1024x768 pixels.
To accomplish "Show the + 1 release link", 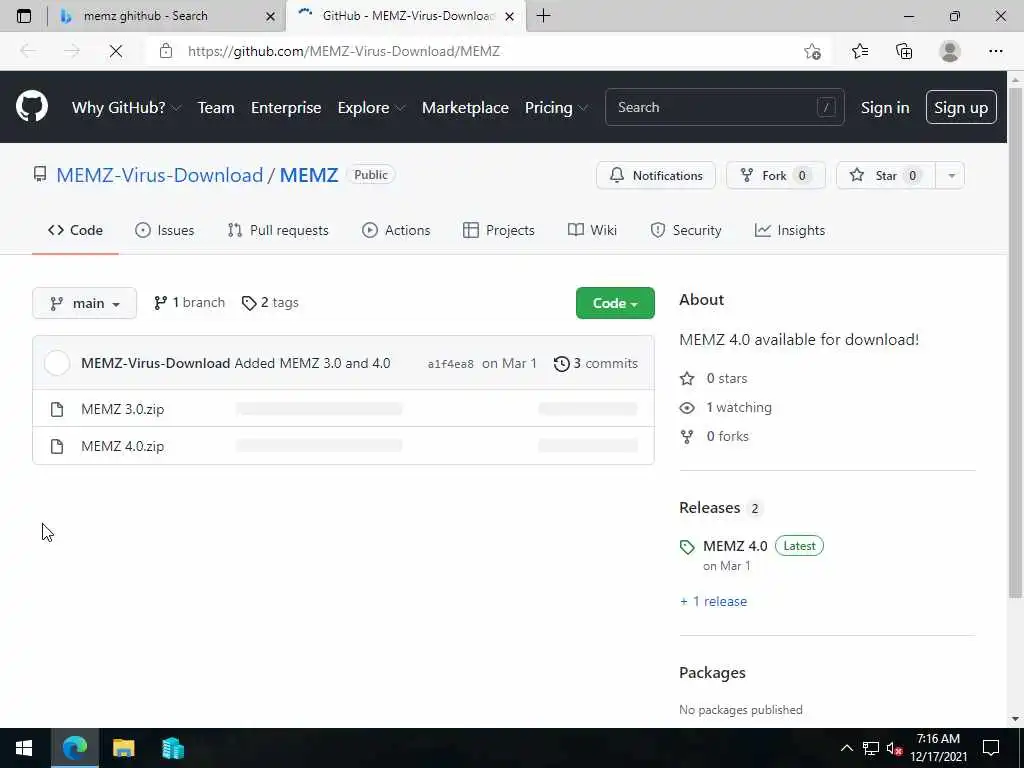I will click(x=713, y=601).
